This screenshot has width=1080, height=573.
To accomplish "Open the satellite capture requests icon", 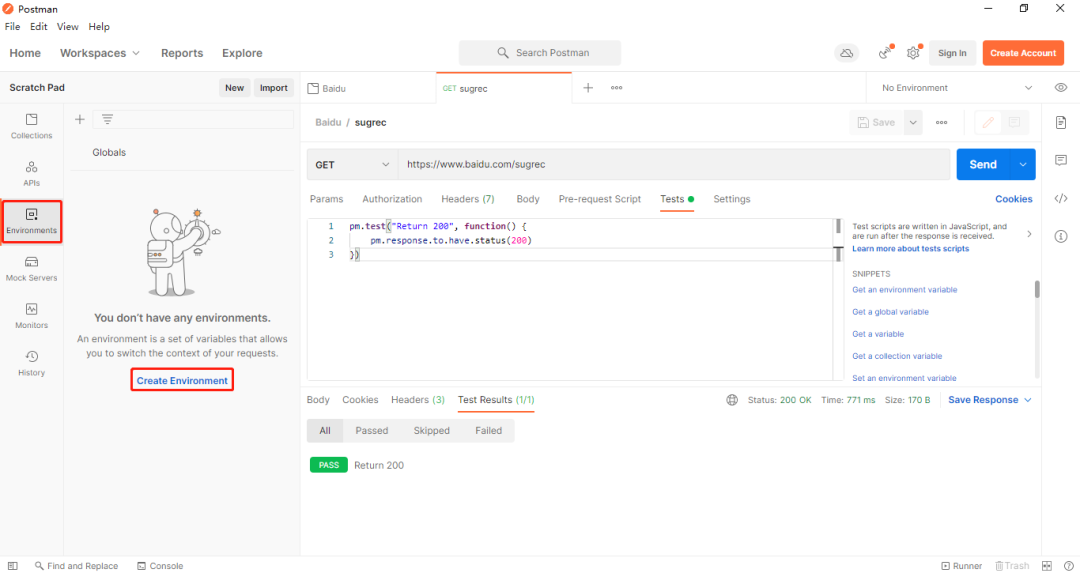I will pyautogui.click(x=886, y=53).
